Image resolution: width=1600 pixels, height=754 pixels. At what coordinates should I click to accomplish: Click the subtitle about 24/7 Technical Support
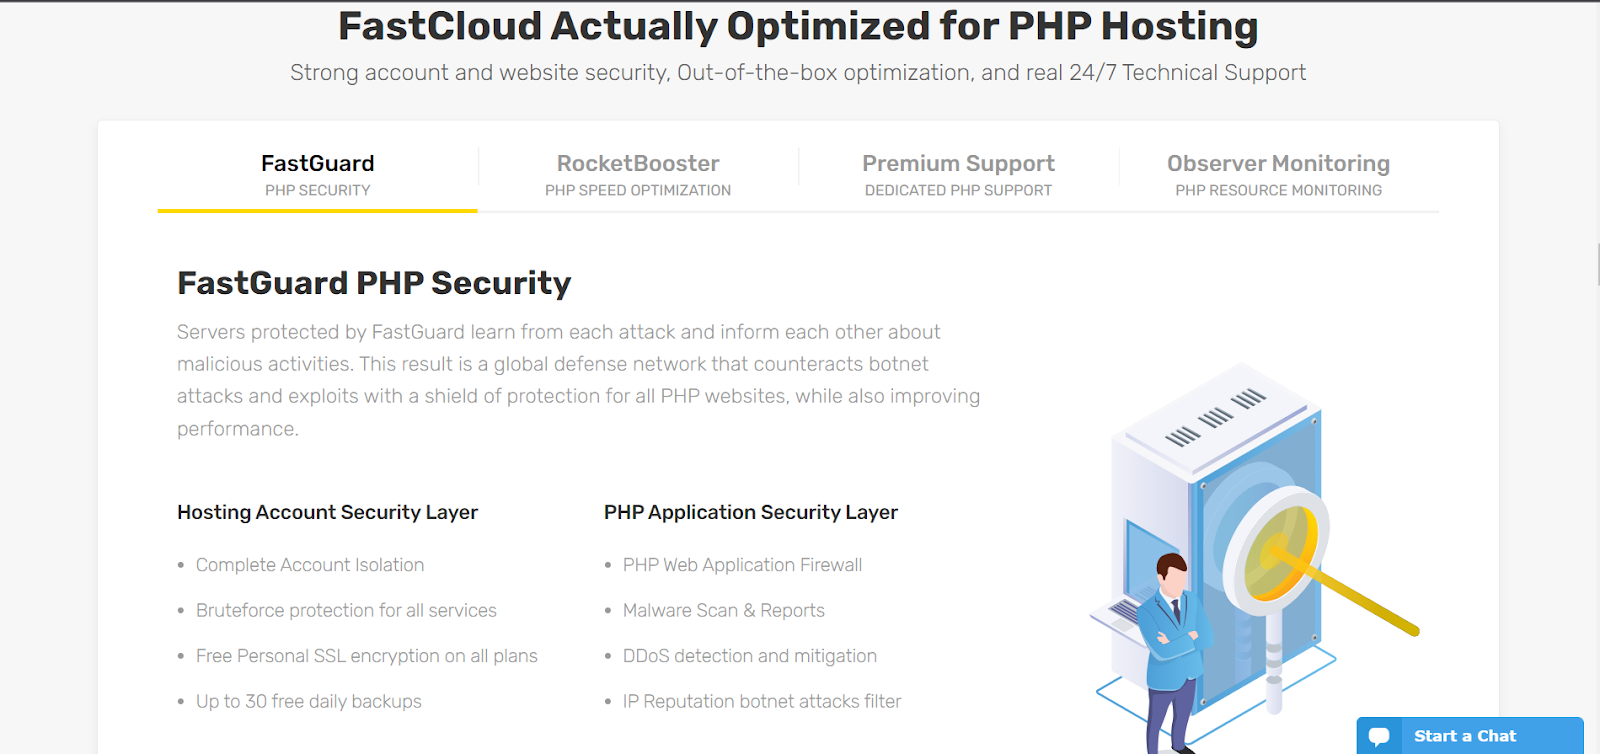798,73
